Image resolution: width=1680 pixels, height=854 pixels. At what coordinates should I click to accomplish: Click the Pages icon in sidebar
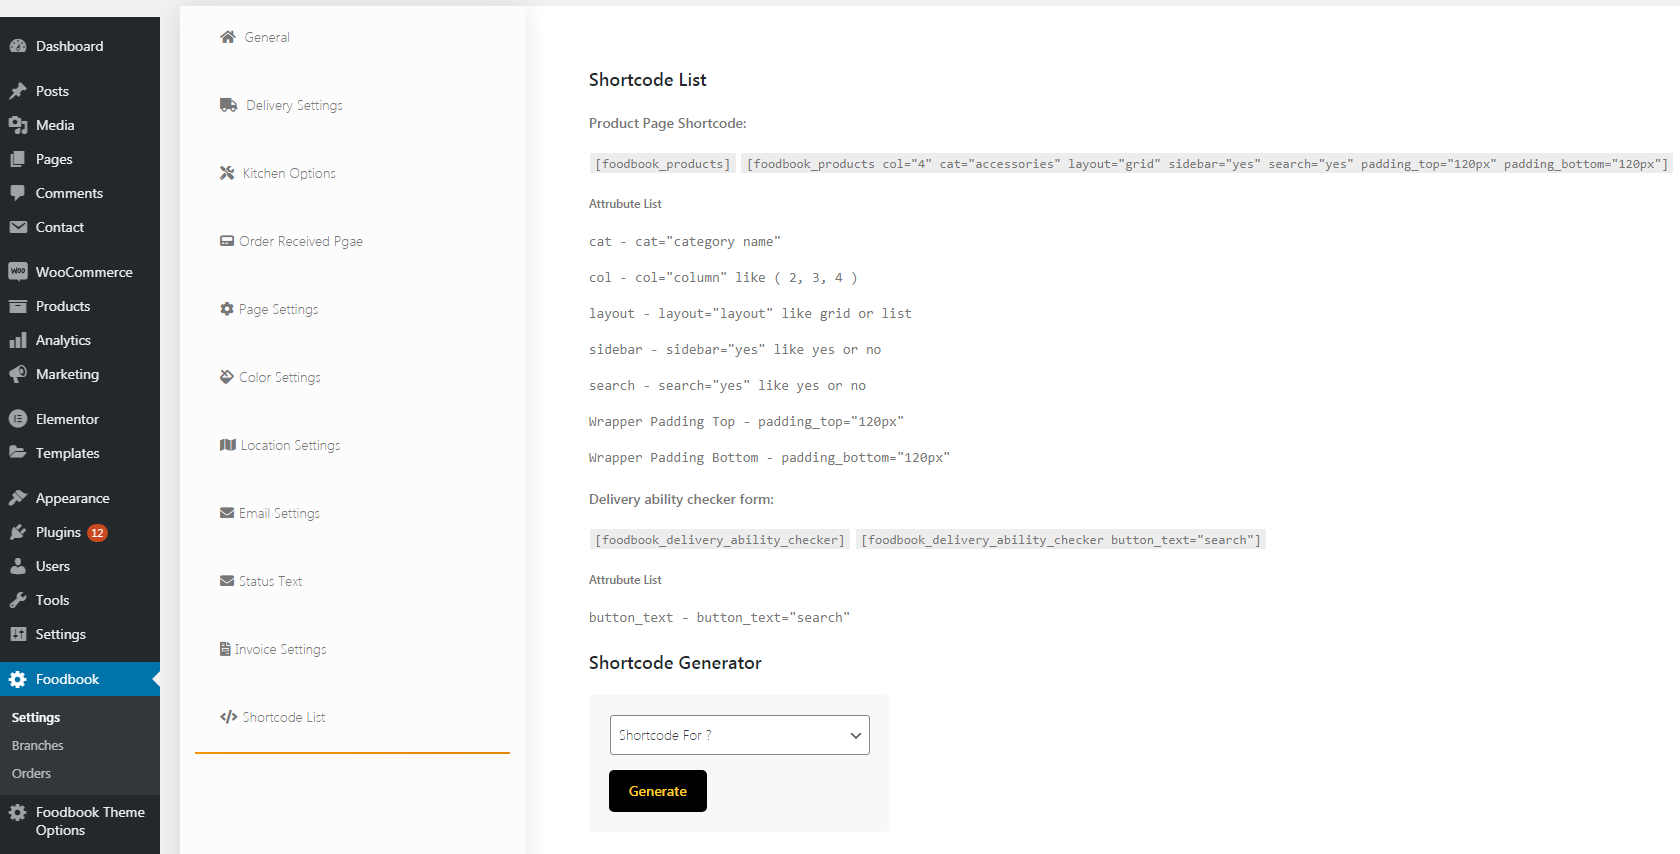pyautogui.click(x=18, y=159)
